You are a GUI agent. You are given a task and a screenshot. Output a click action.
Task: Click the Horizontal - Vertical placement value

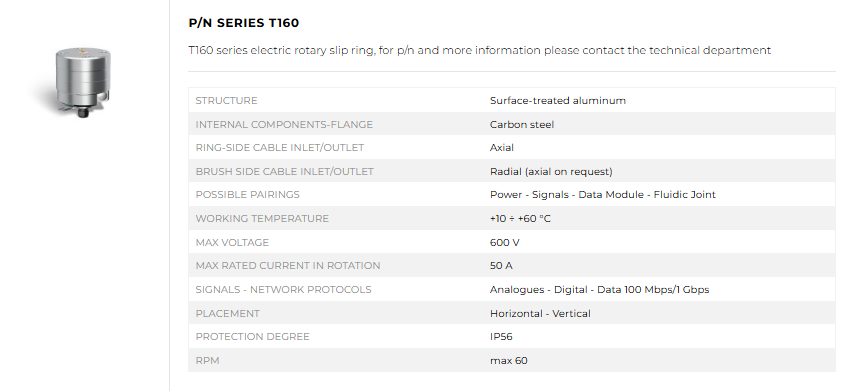coord(540,314)
